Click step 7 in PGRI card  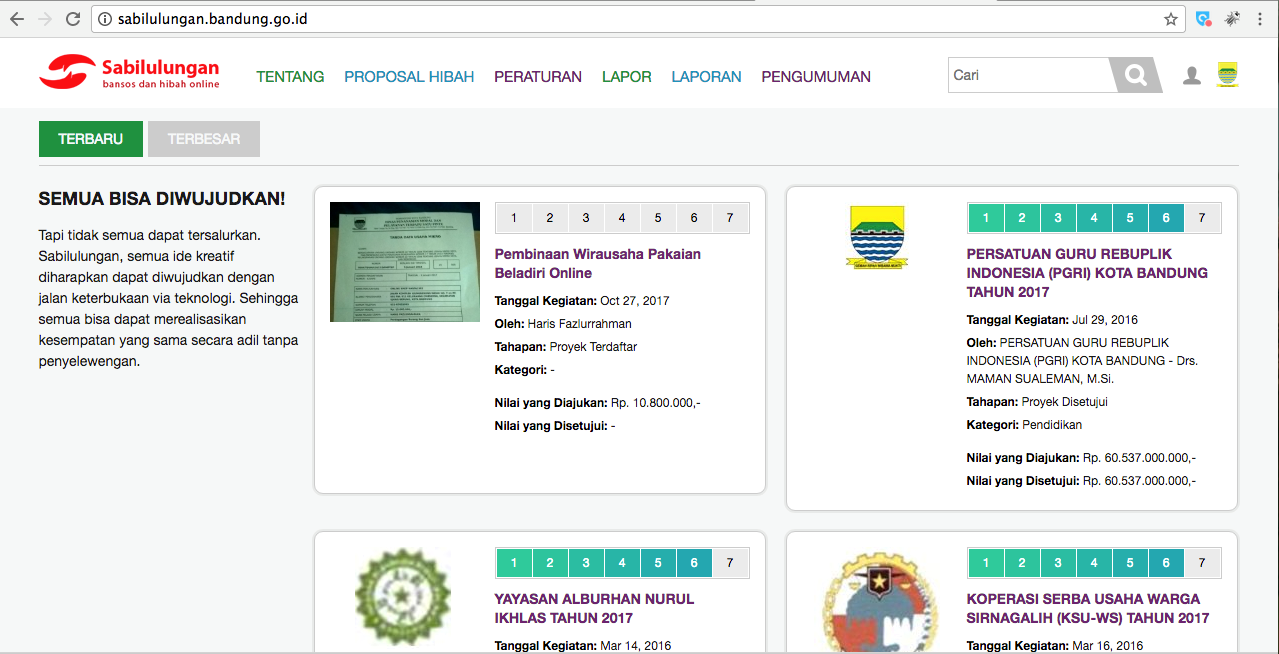click(1202, 218)
